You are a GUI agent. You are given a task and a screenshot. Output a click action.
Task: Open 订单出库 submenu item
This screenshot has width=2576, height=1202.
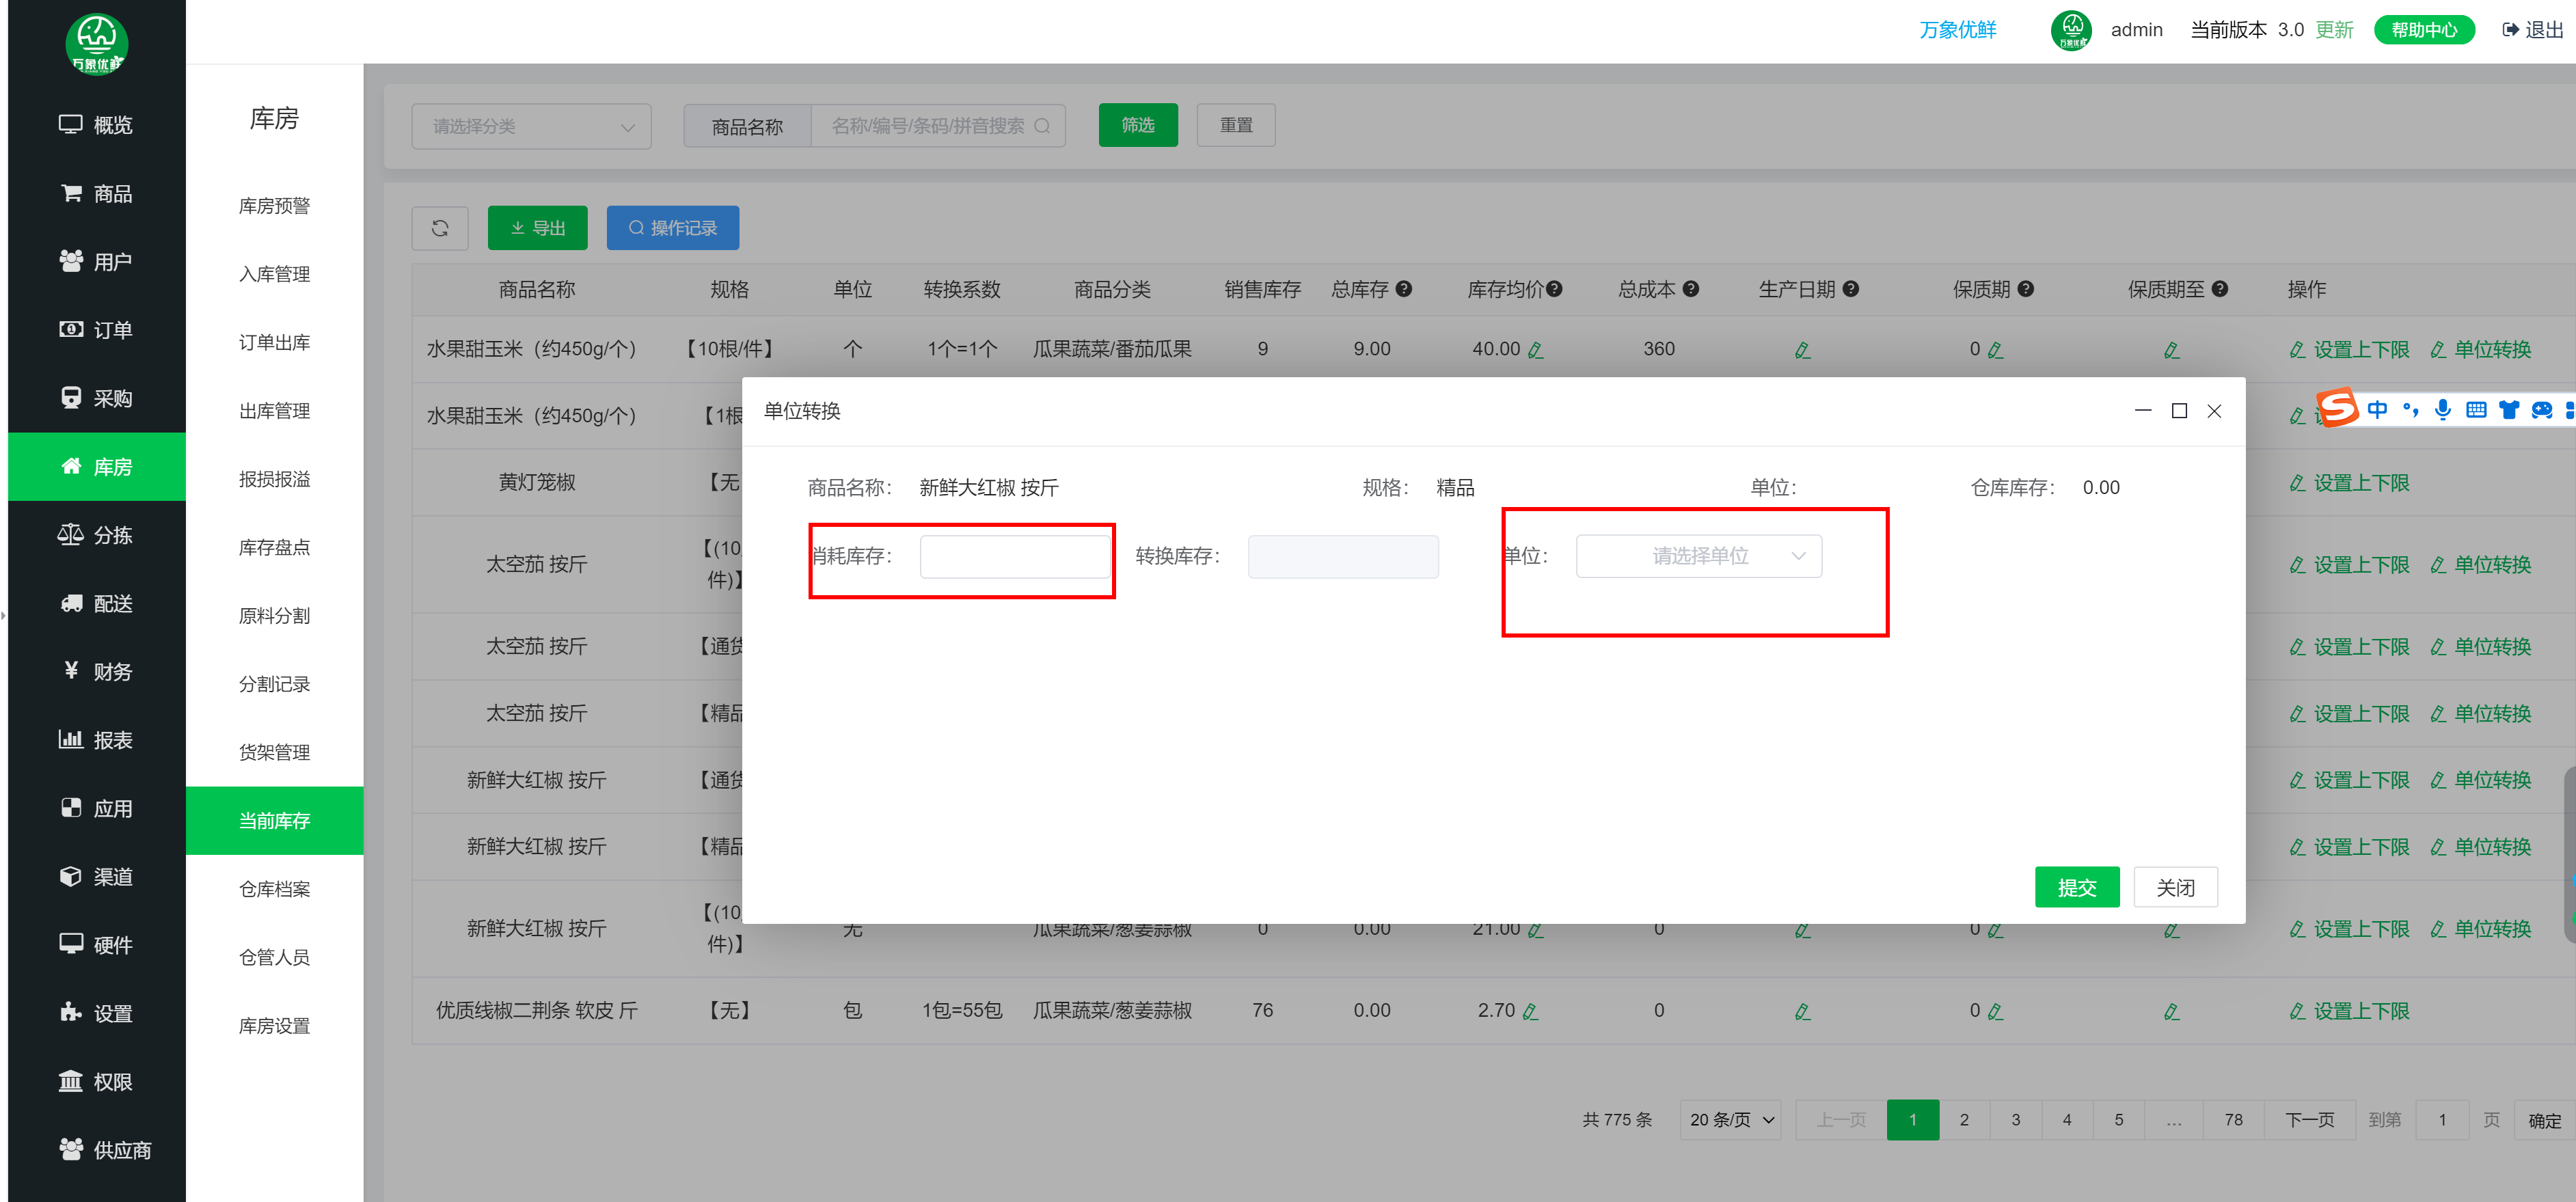click(x=274, y=342)
